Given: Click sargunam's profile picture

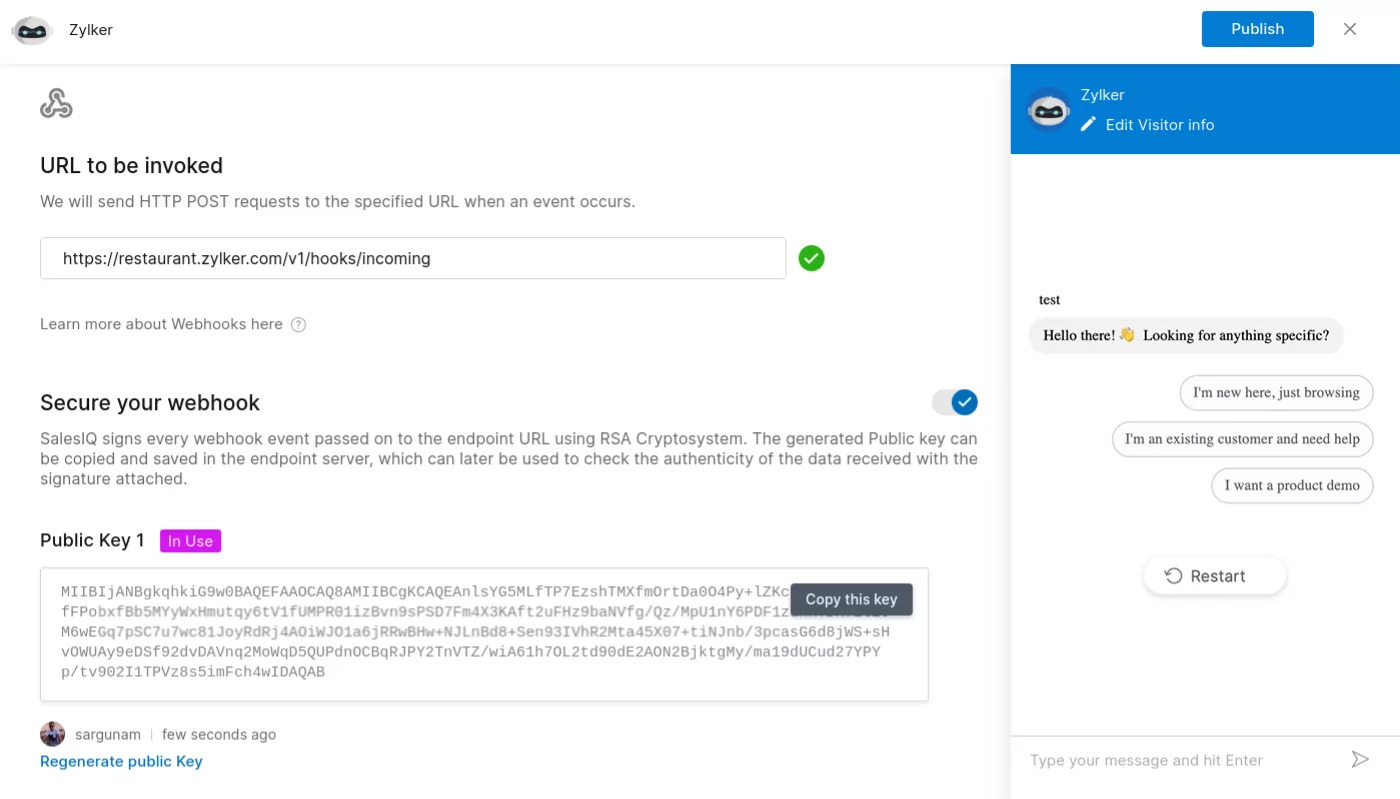Looking at the screenshot, I should 53,734.
